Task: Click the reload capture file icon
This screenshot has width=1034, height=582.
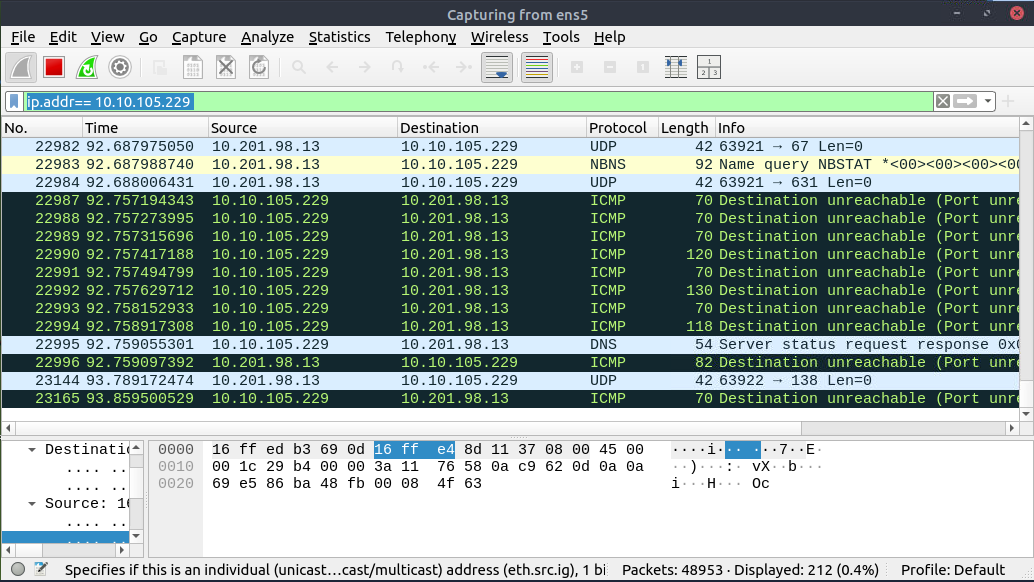Action: pos(258,67)
